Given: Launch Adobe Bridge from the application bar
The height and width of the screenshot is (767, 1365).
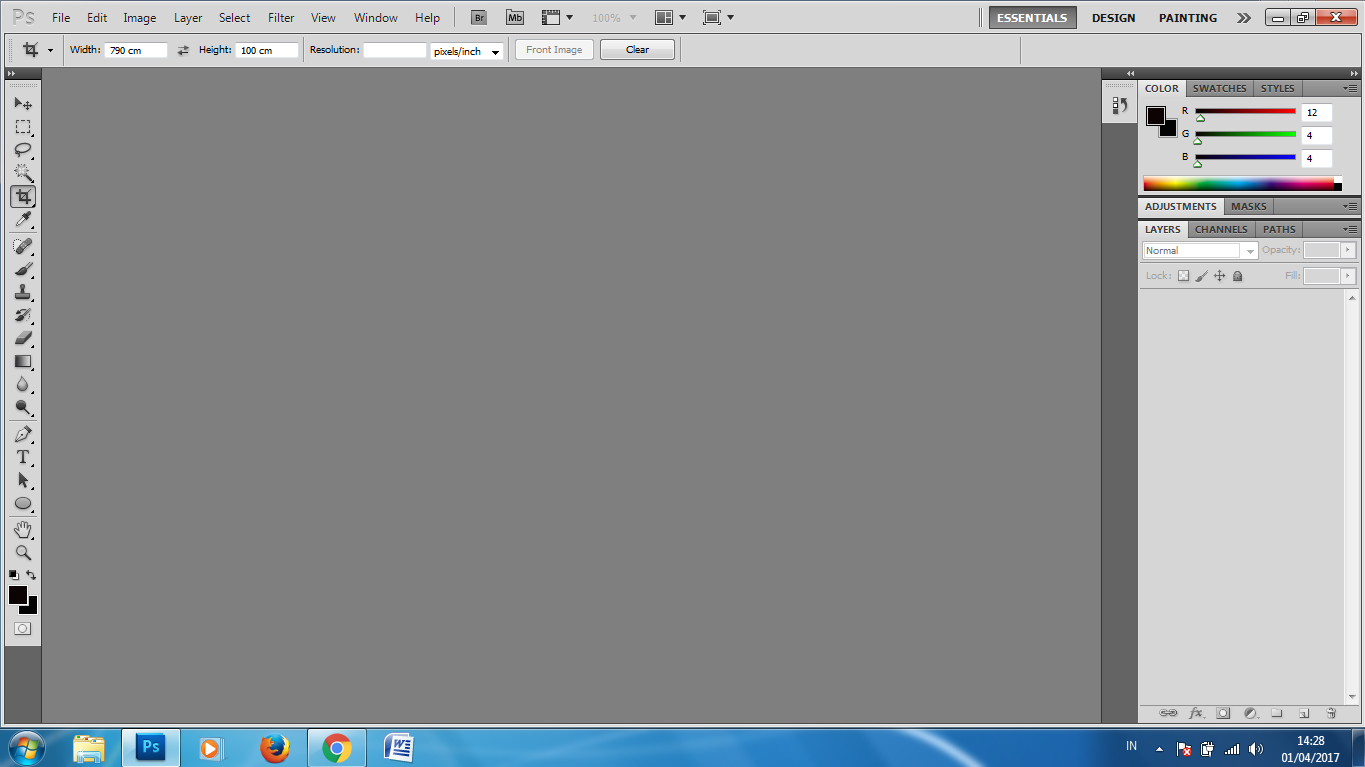Looking at the screenshot, I should pyautogui.click(x=478, y=17).
